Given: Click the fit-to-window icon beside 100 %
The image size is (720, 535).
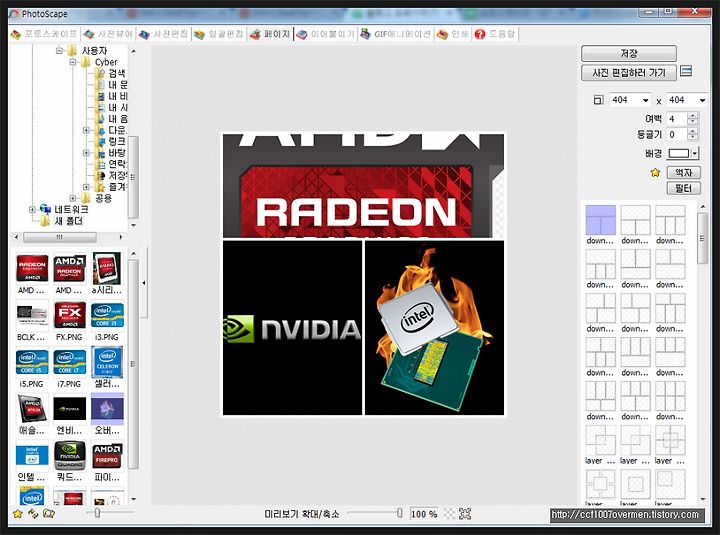Looking at the screenshot, I should [465, 514].
